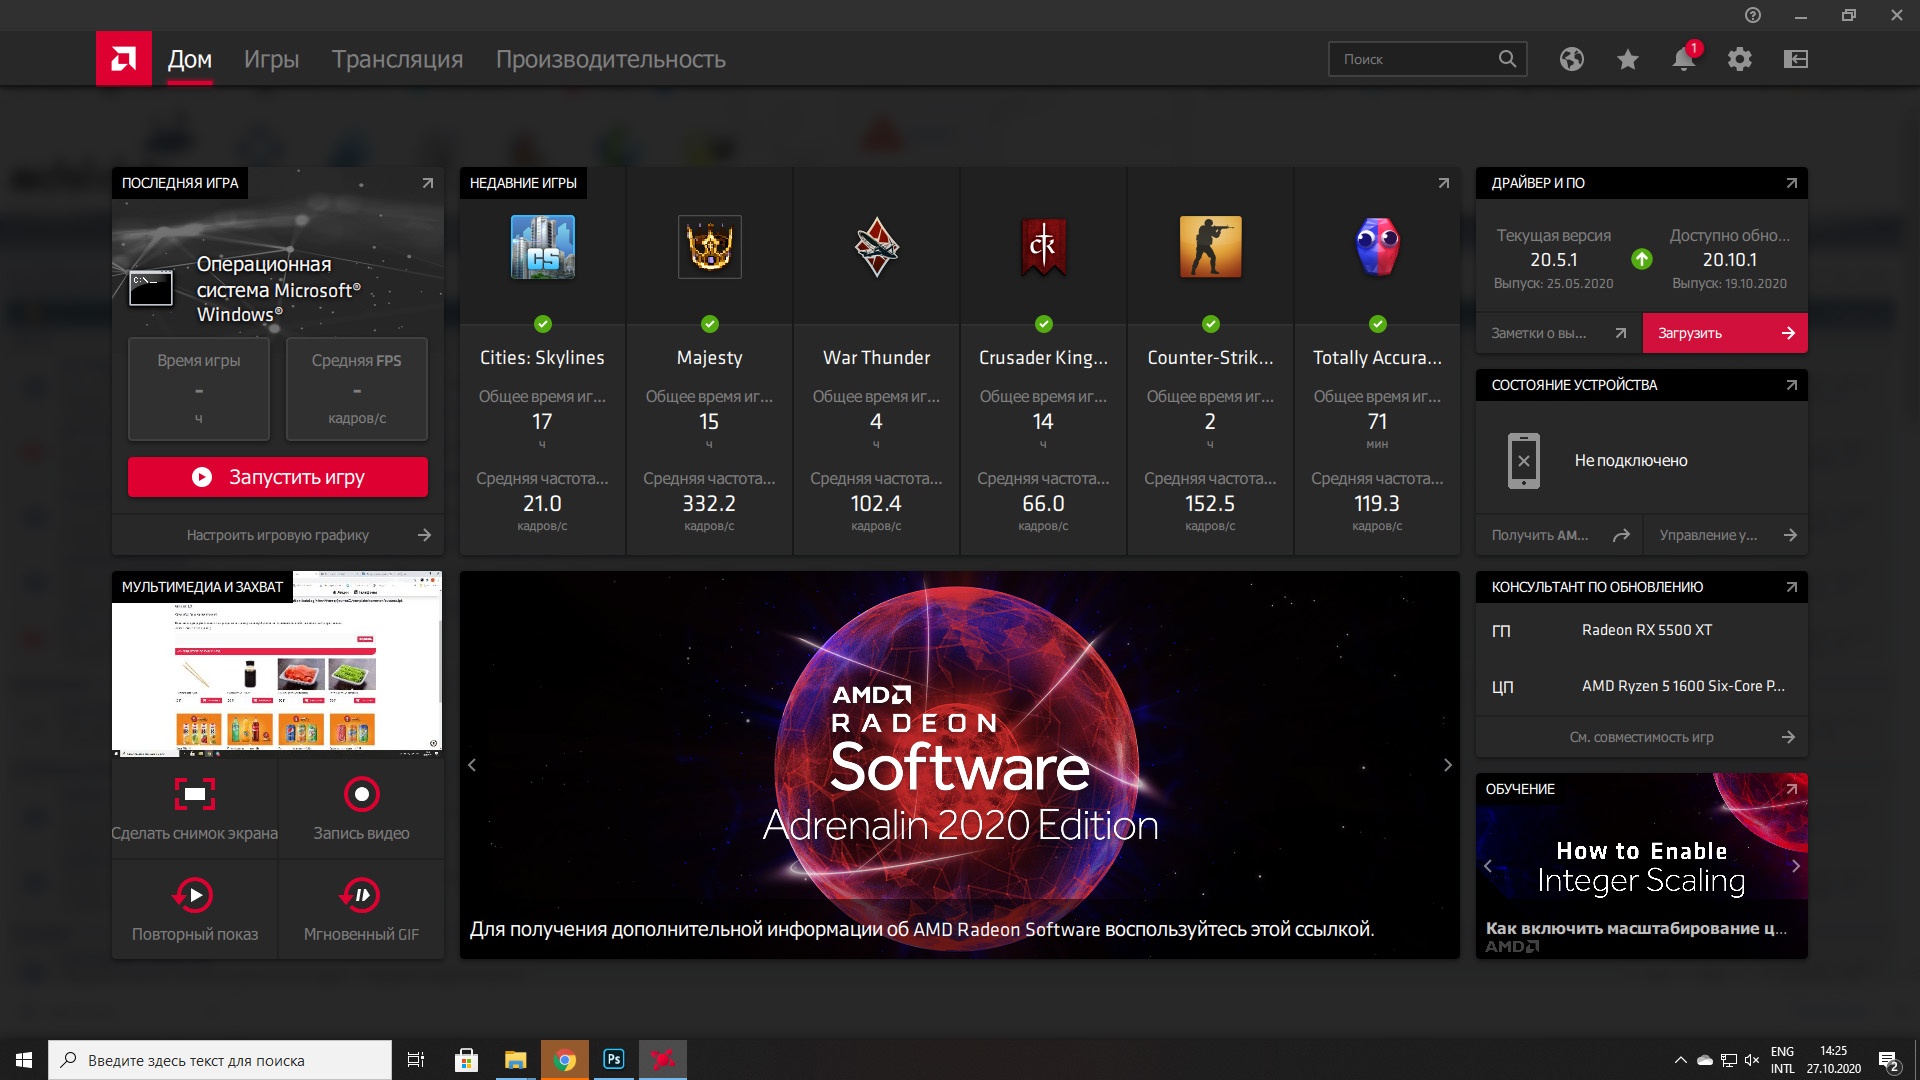Open the Majesty game icon
This screenshot has width=1920, height=1080.
click(709, 247)
